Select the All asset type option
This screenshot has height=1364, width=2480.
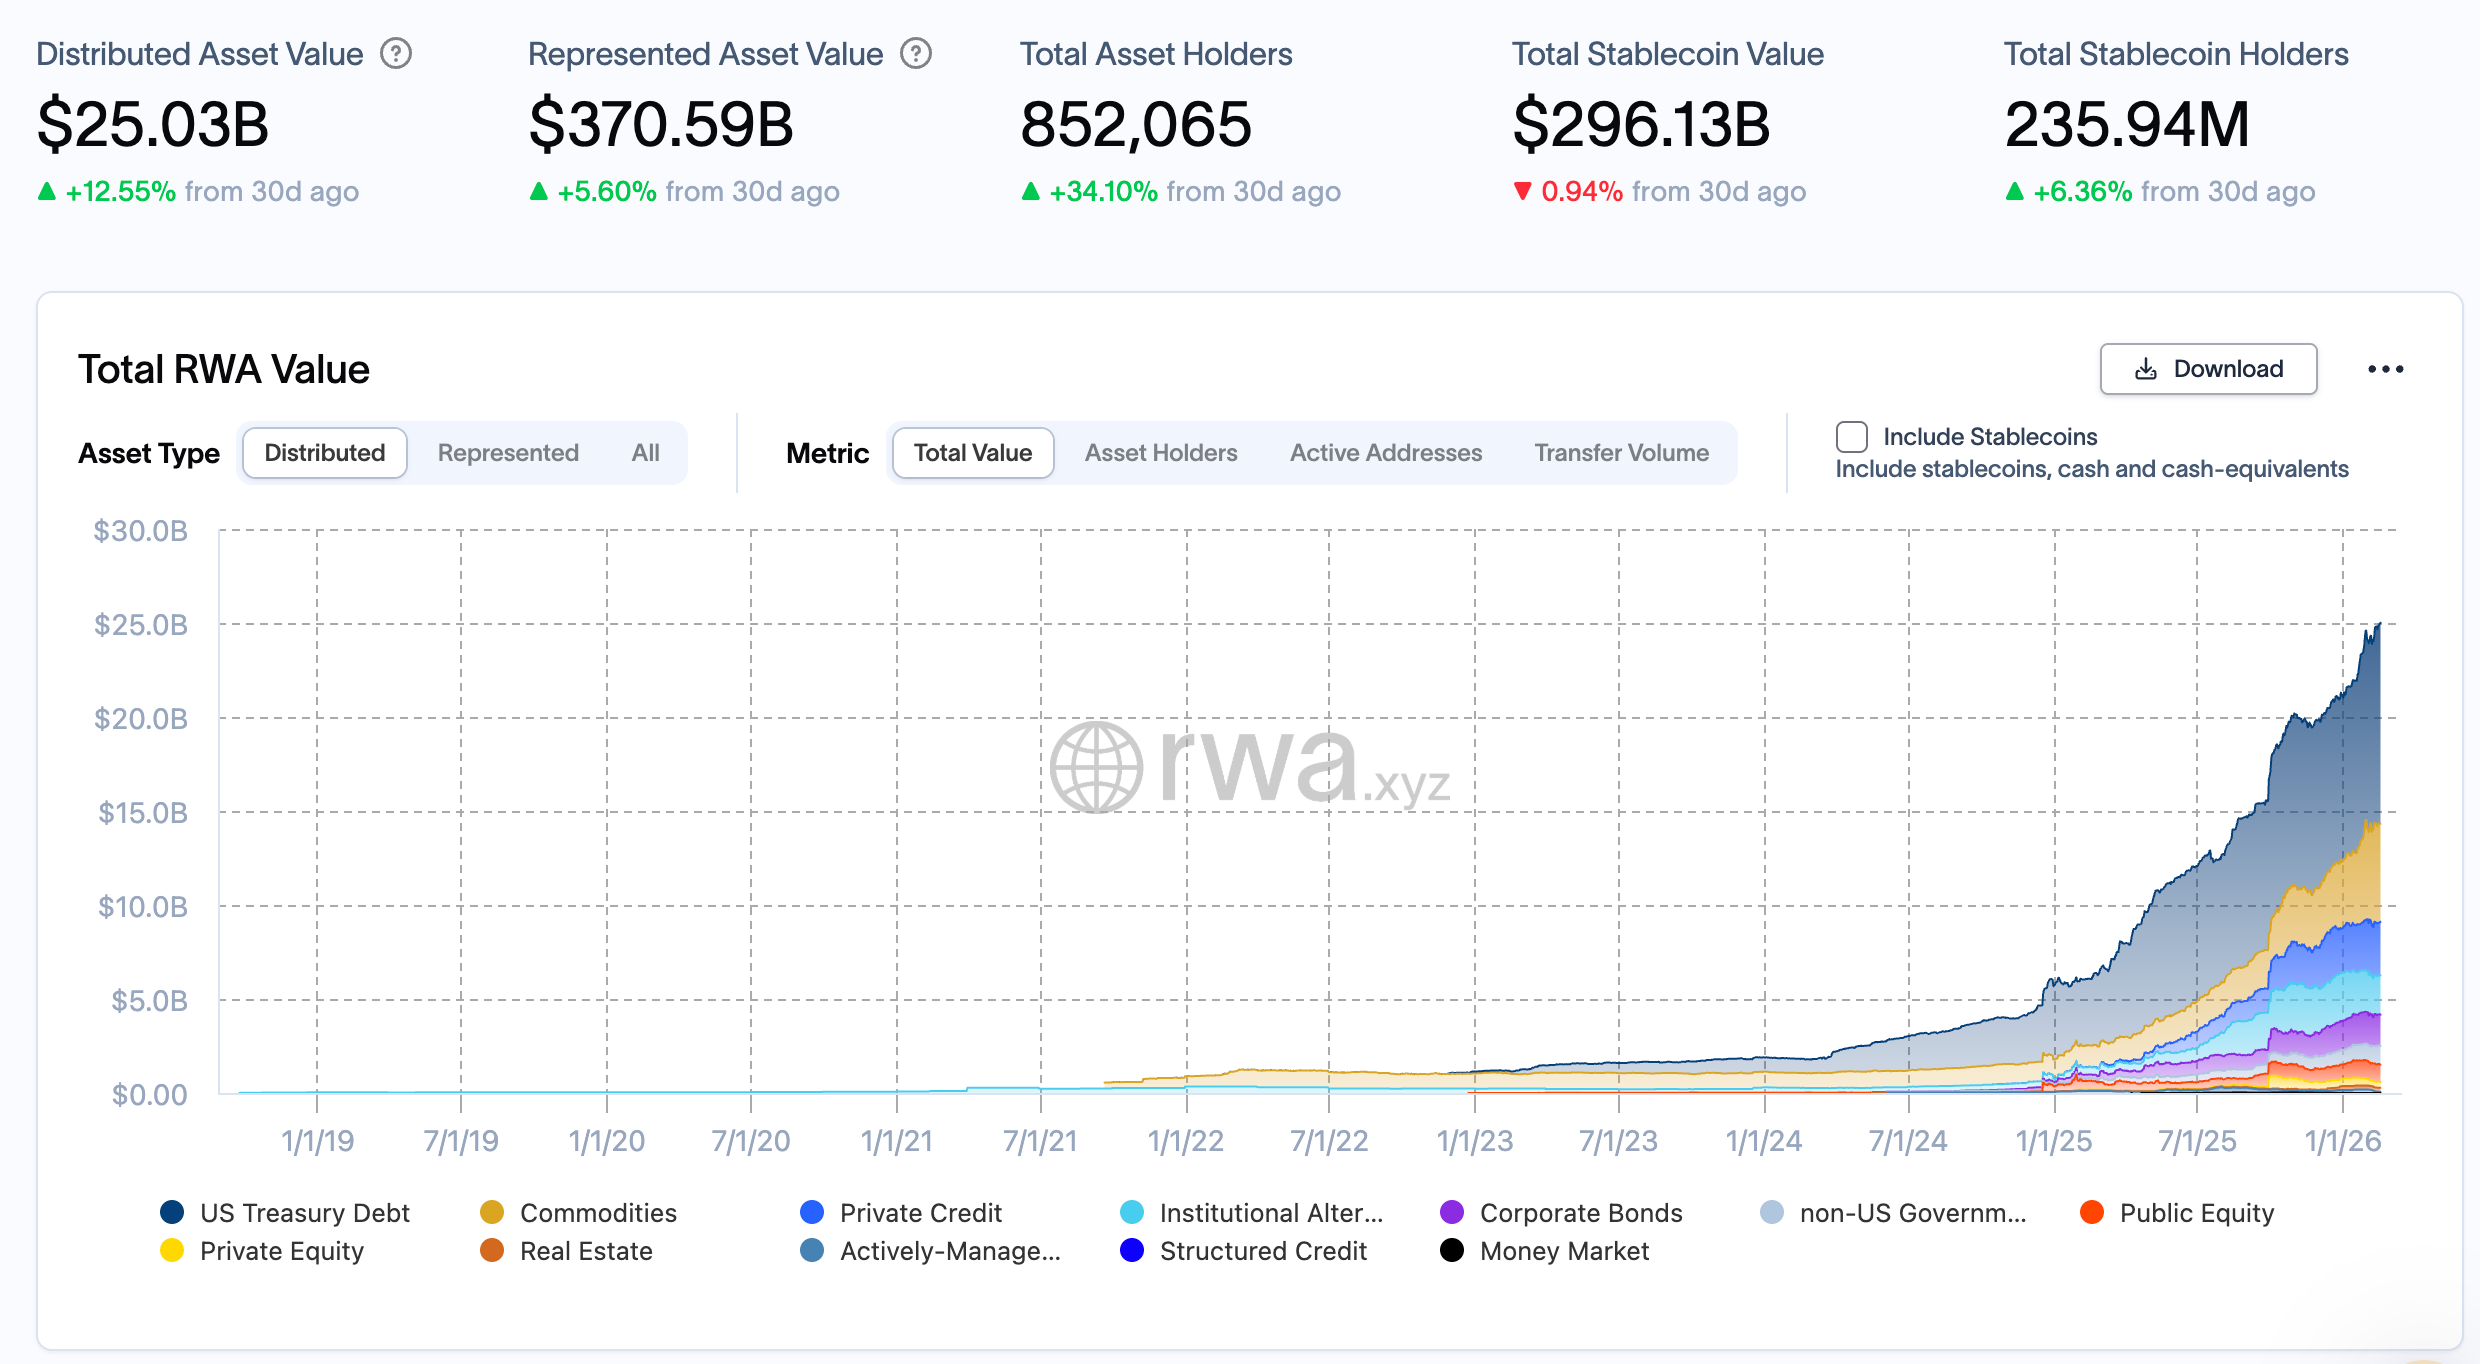click(x=645, y=453)
